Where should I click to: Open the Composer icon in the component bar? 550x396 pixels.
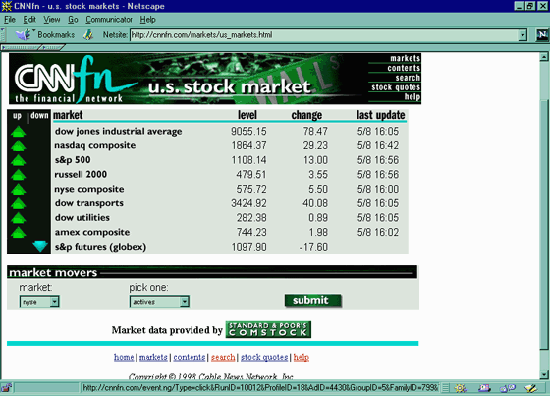coord(530,388)
